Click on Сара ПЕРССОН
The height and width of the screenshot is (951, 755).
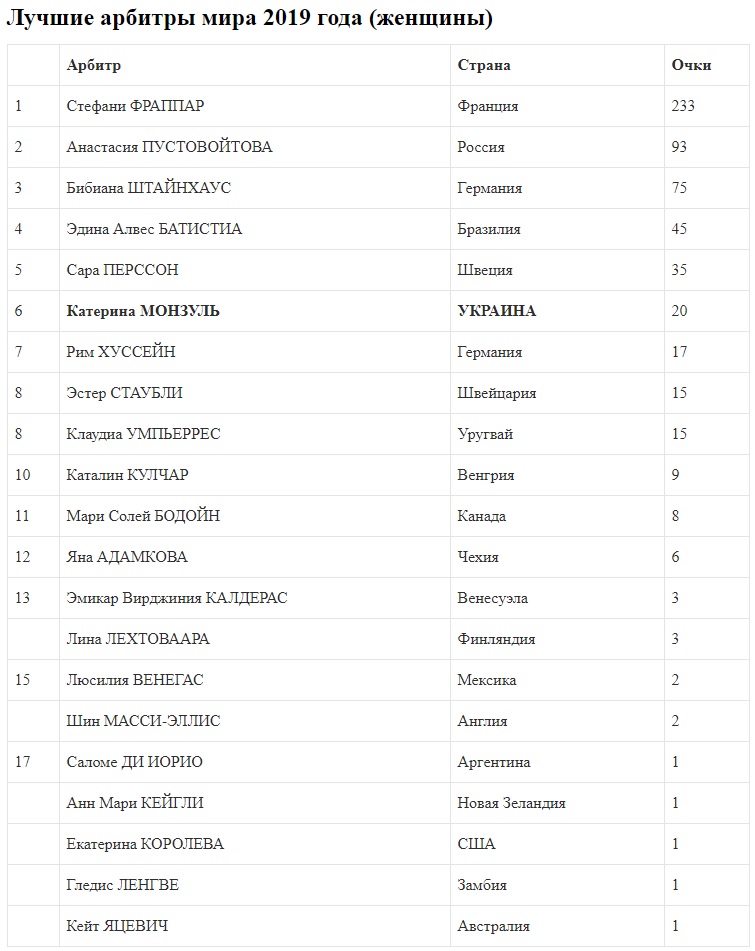coord(123,270)
